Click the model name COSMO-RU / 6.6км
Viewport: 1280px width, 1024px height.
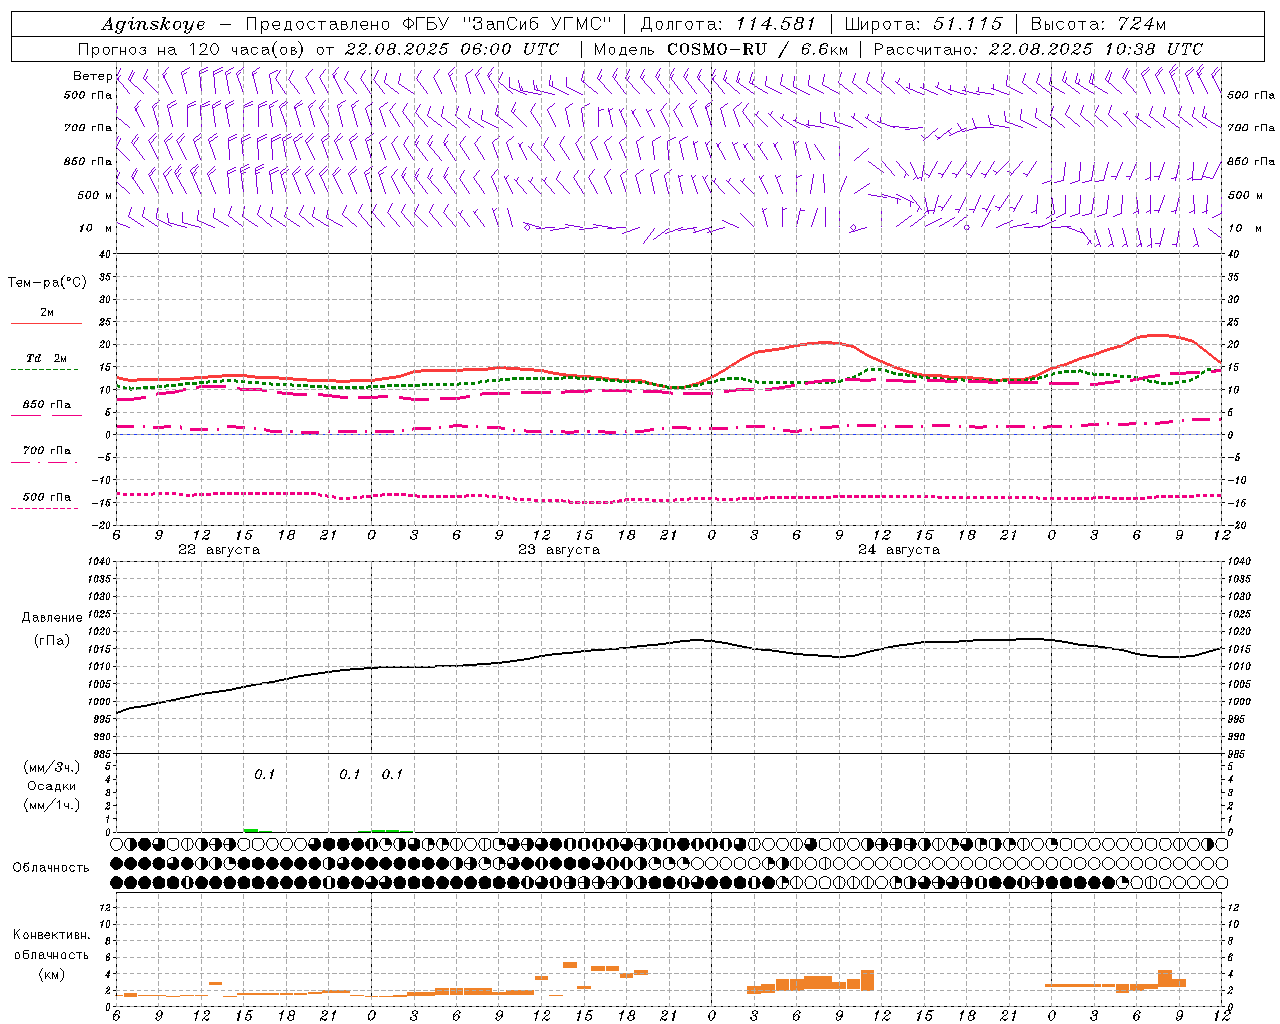(x=757, y=49)
